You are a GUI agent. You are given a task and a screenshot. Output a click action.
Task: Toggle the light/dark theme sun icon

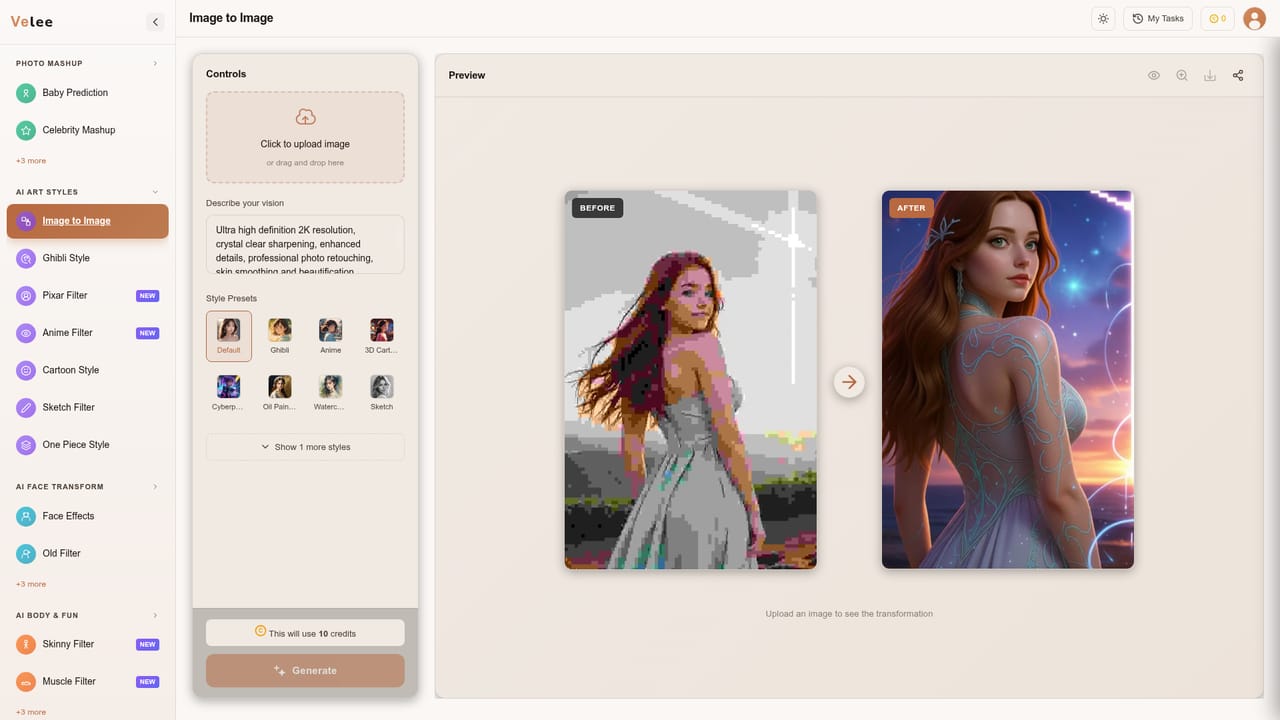pyautogui.click(x=1103, y=18)
